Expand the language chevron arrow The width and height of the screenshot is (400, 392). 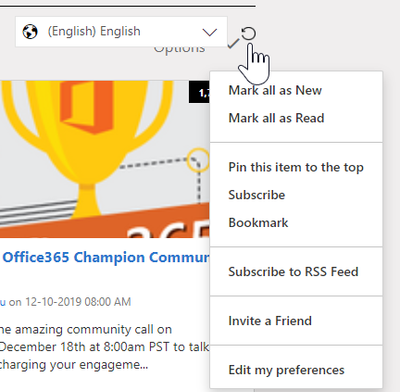coord(210,32)
